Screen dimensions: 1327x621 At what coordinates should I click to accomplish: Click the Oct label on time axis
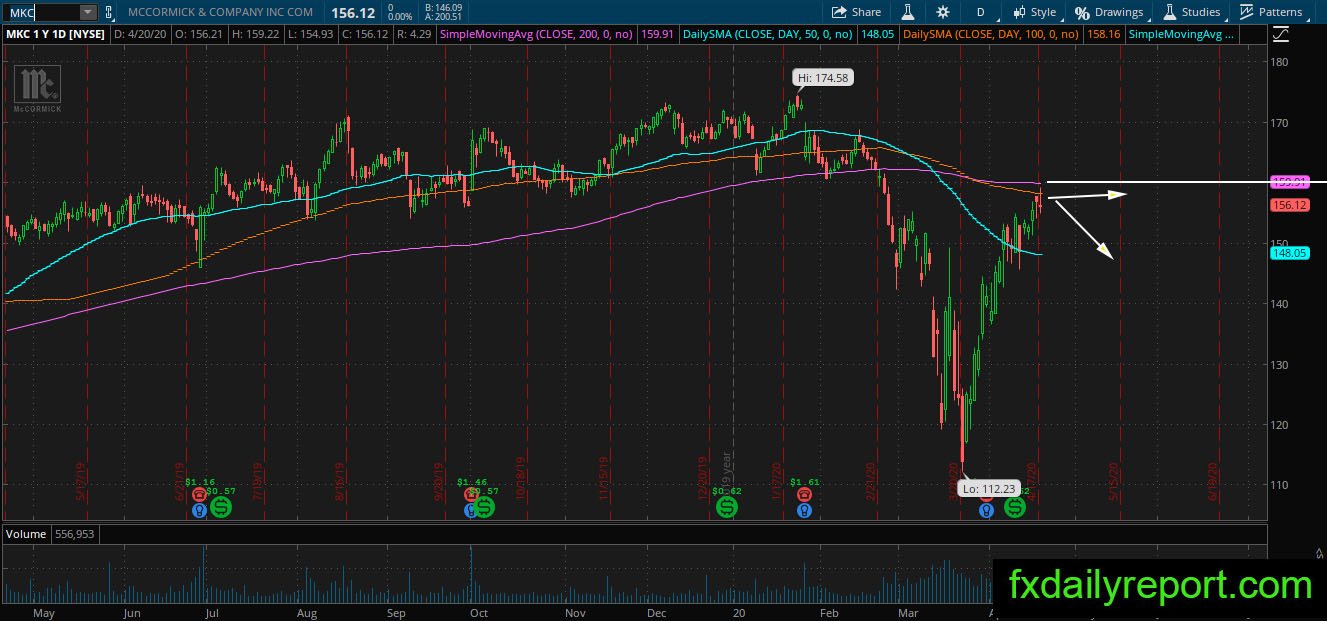tap(479, 611)
